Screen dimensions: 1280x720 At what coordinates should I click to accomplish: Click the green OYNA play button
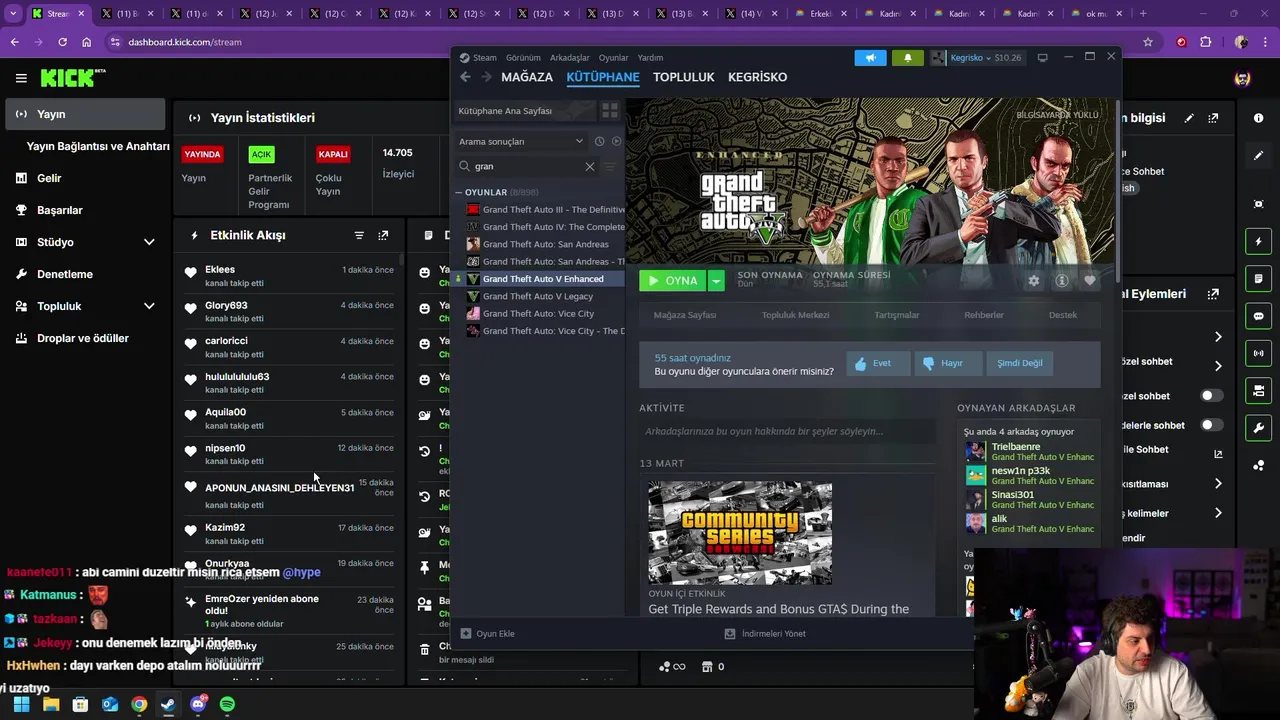click(673, 281)
